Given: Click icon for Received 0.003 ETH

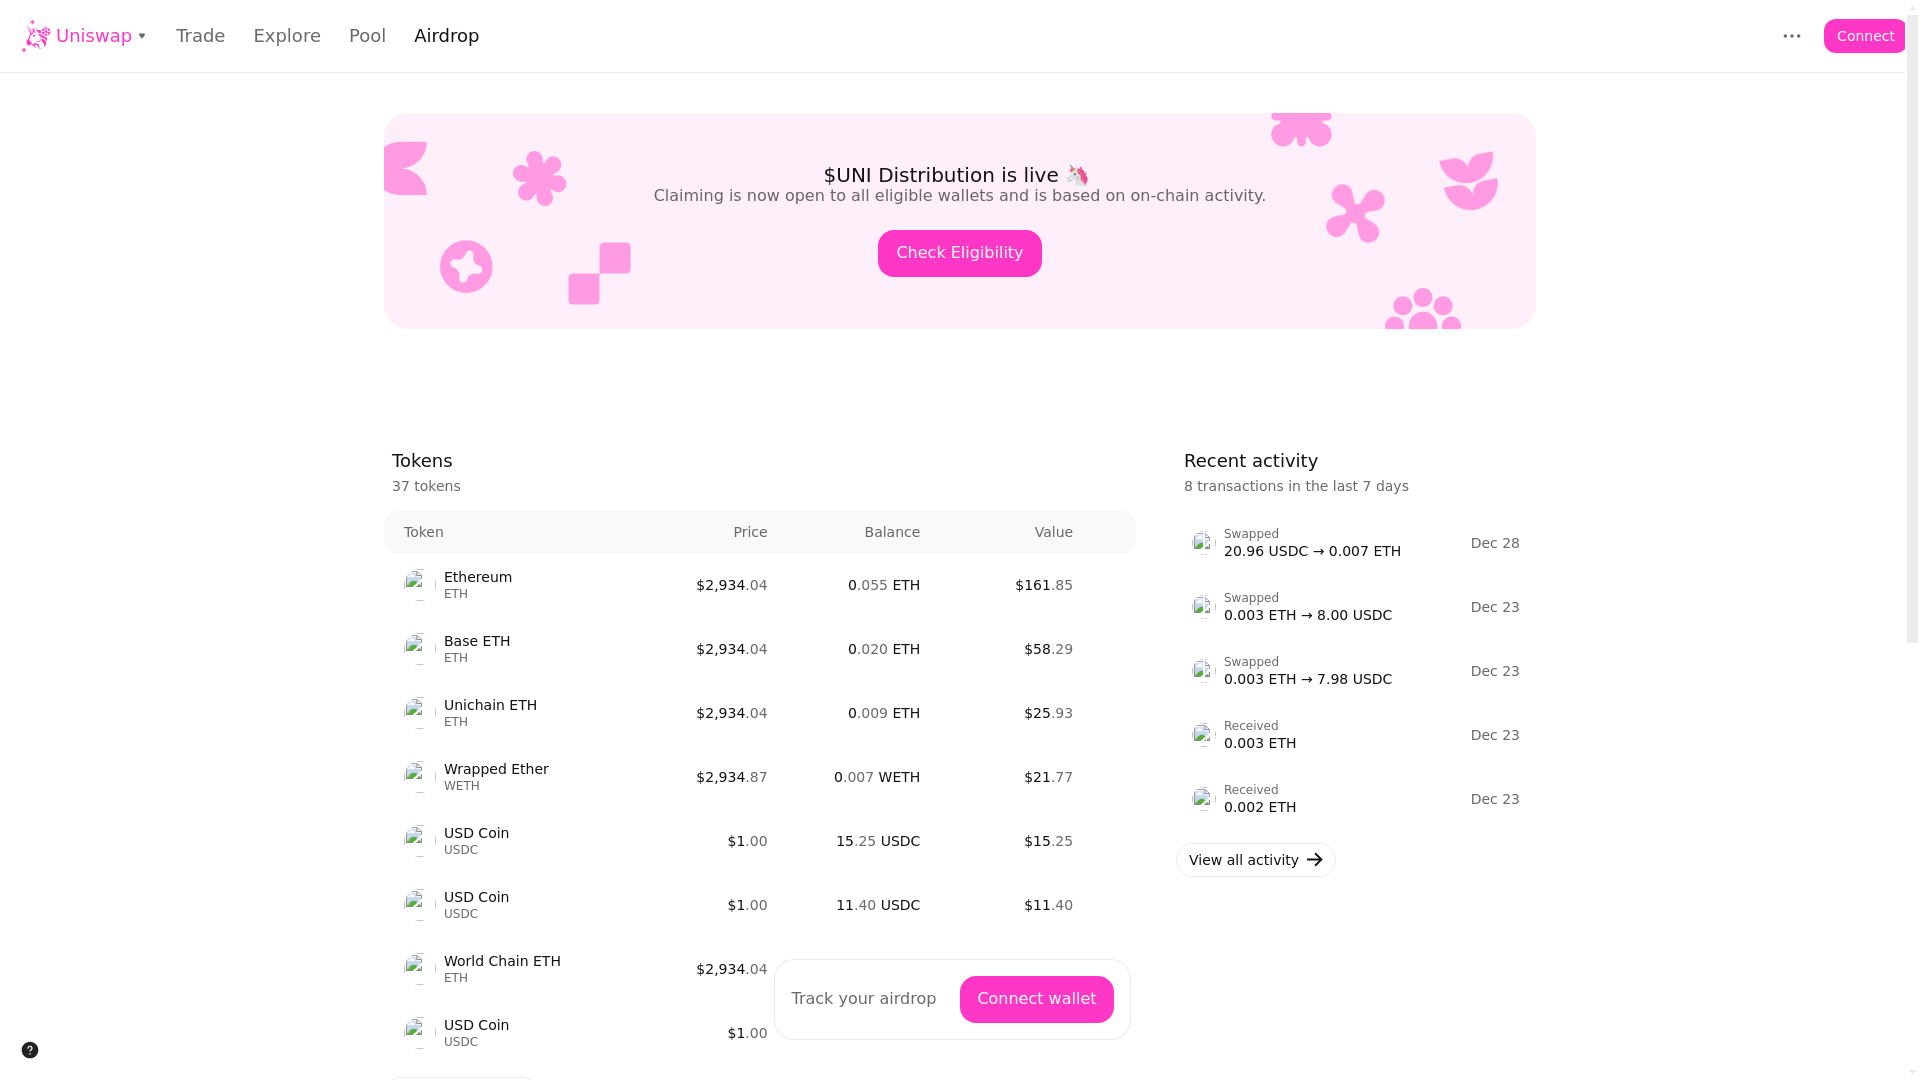Looking at the screenshot, I should pyautogui.click(x=1204, y=735).
